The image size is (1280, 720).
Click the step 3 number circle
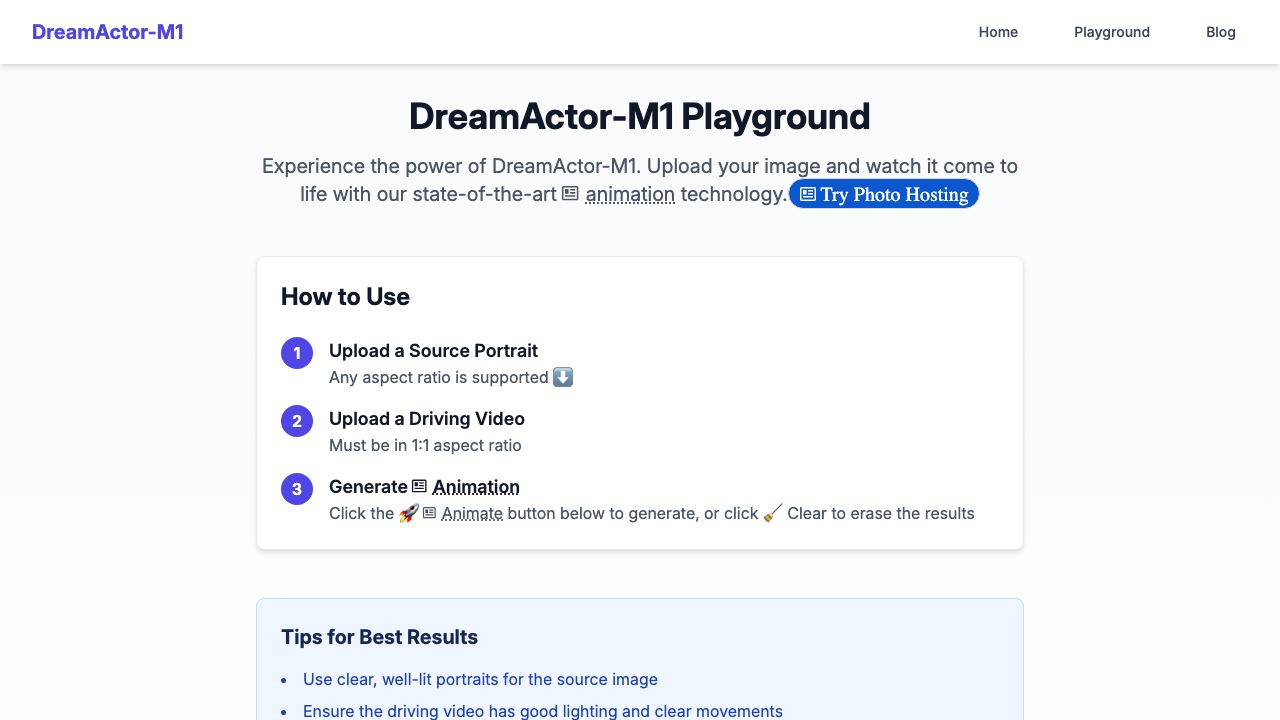(x=297, y=489)
